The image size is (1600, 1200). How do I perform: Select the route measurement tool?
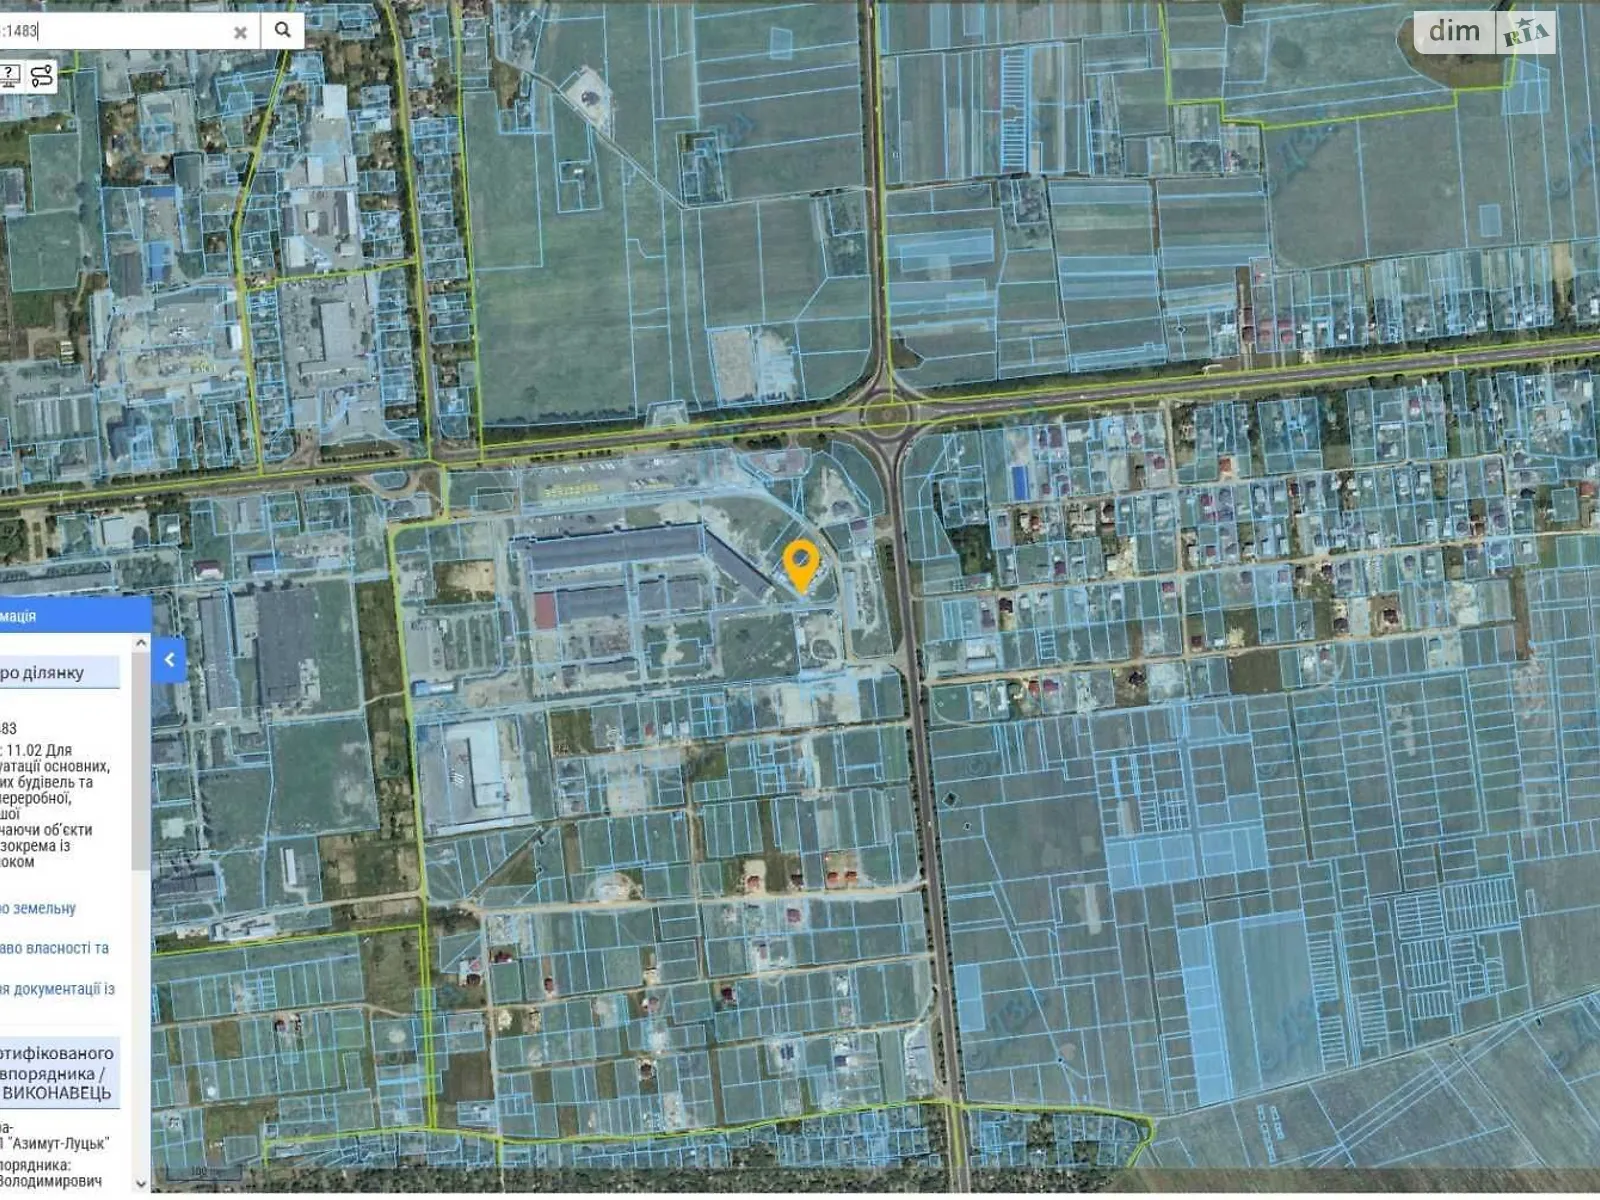[42, 76]
